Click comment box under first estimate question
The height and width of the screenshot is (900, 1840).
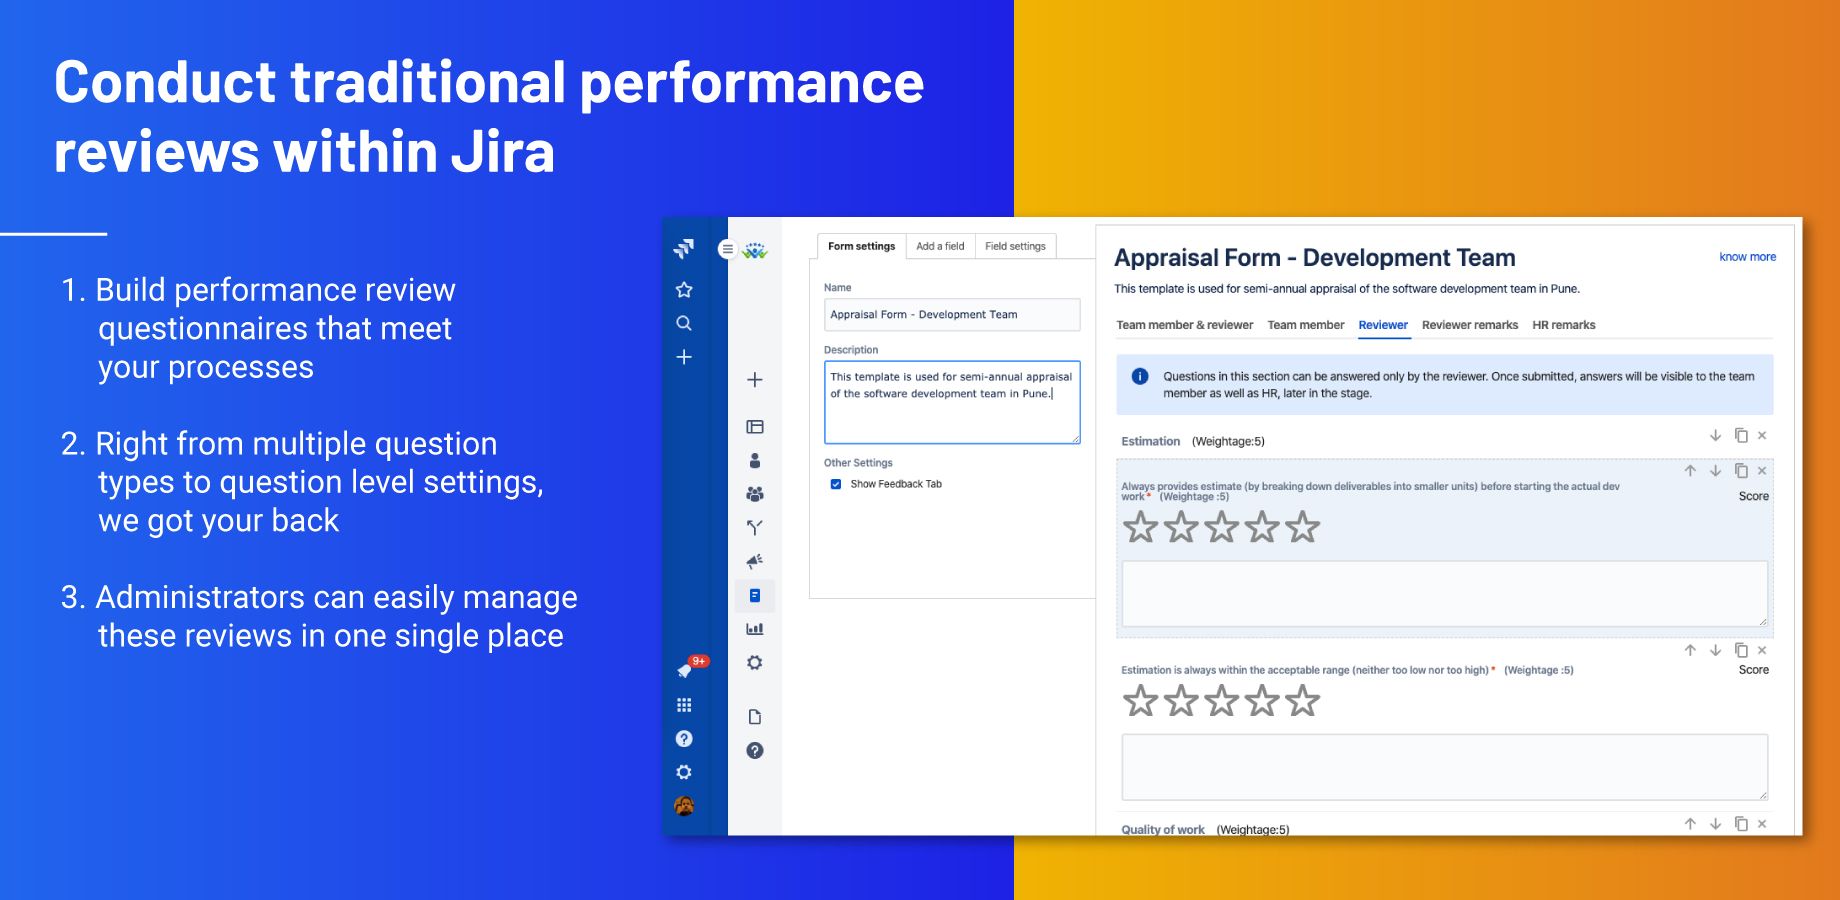[1445, 594]
